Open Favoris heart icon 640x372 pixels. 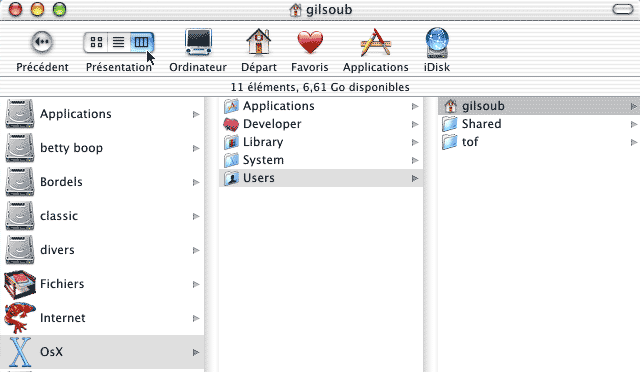coord(310,42)
